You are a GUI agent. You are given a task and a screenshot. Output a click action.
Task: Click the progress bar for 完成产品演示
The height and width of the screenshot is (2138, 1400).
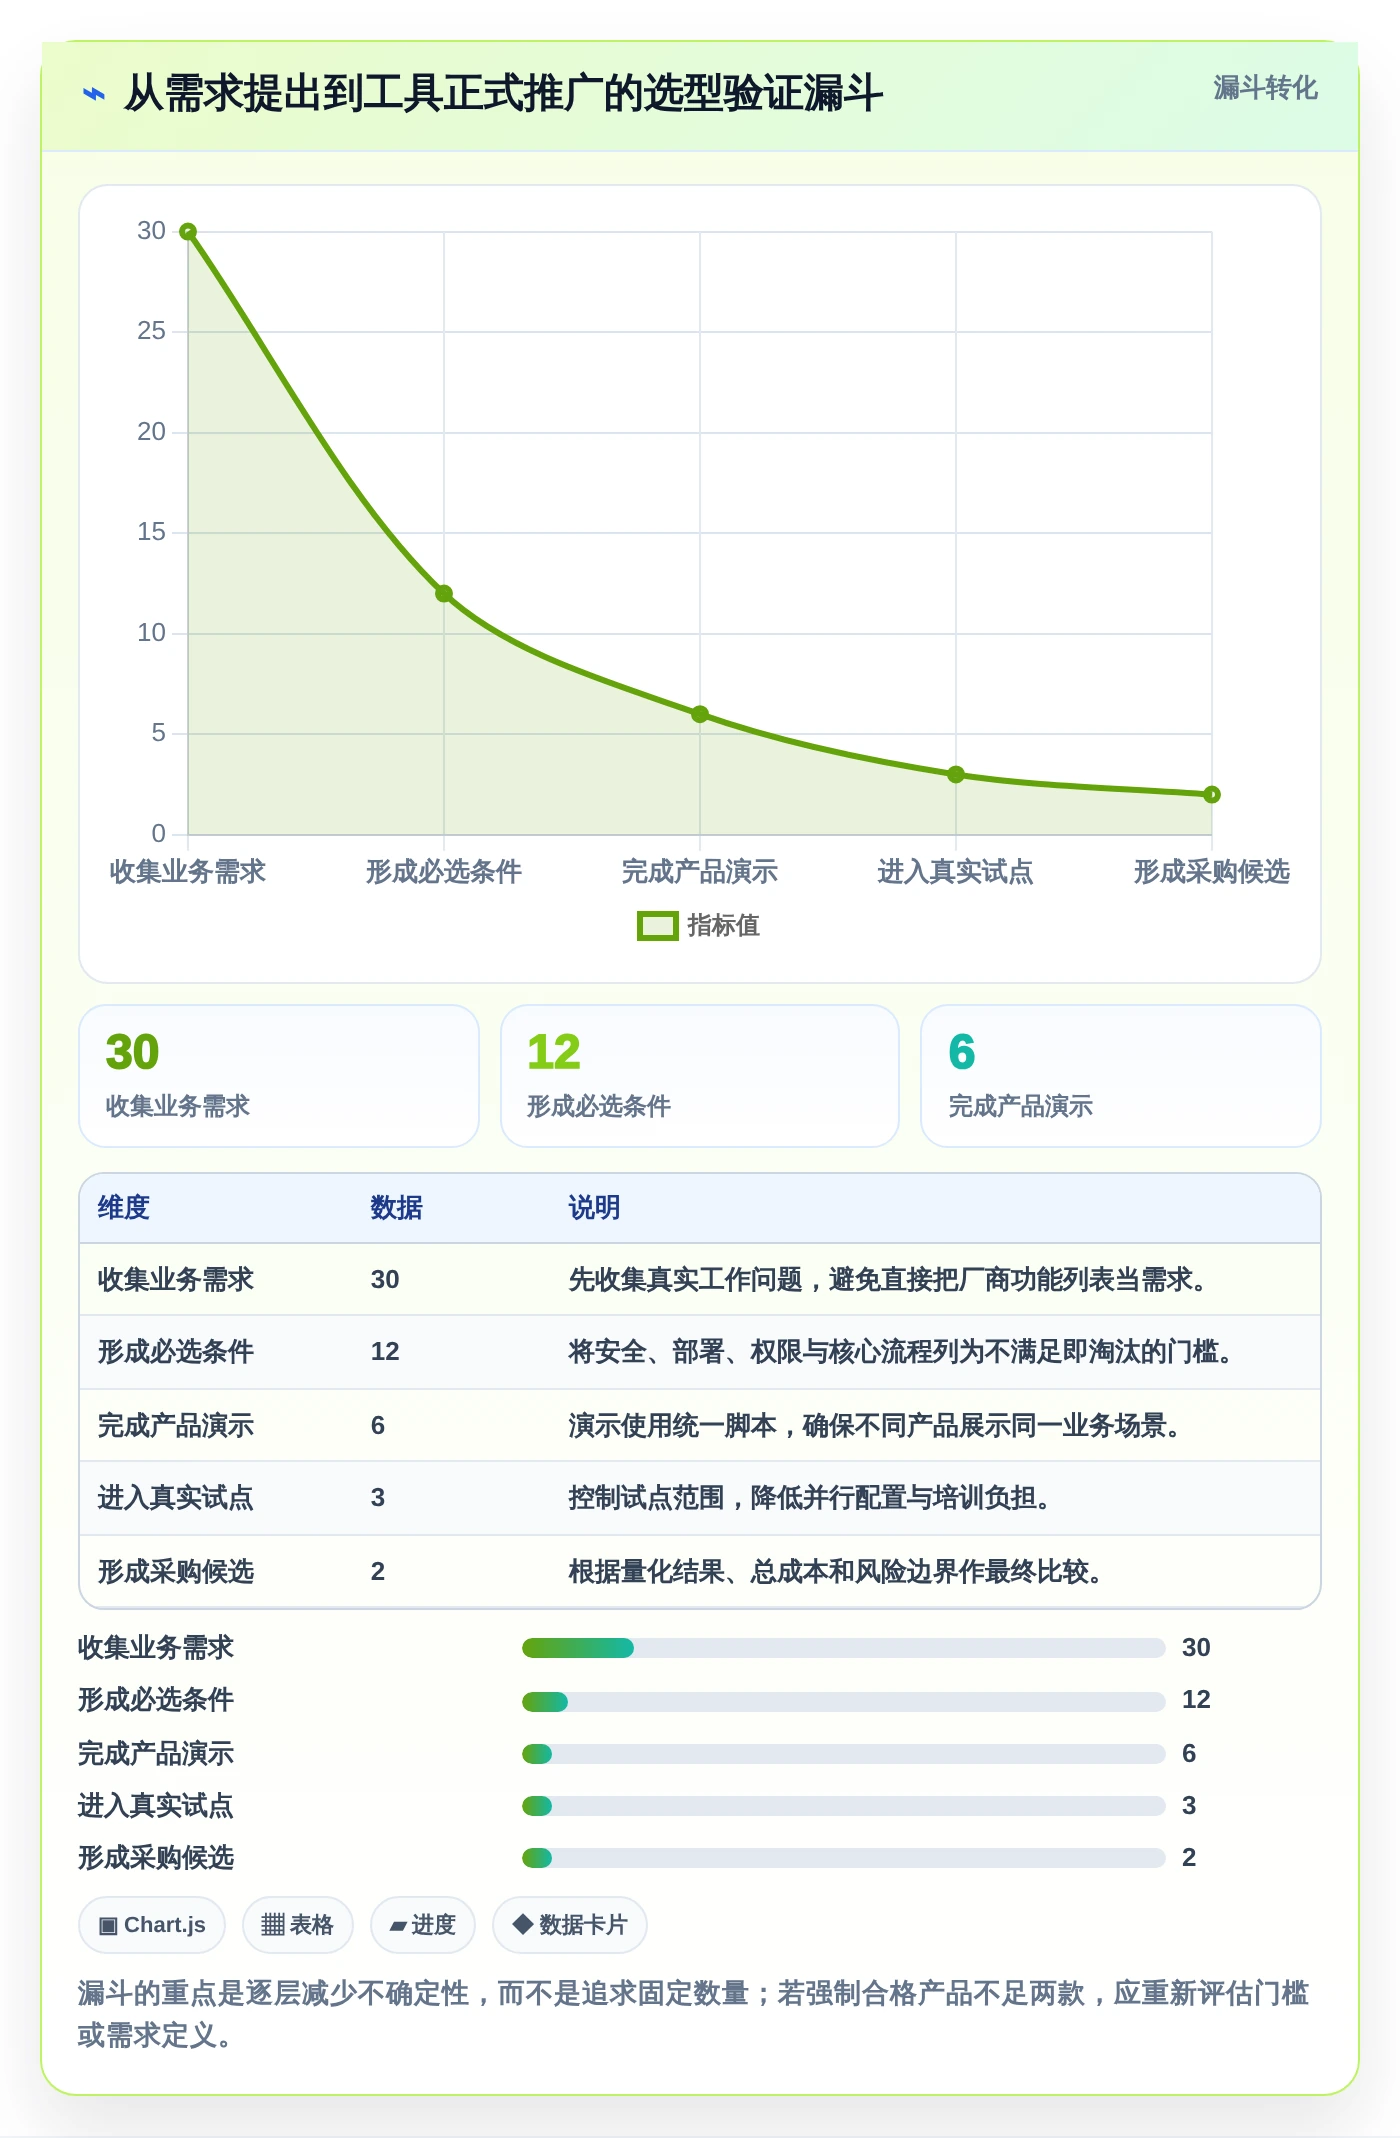[x=844, y=1754]
